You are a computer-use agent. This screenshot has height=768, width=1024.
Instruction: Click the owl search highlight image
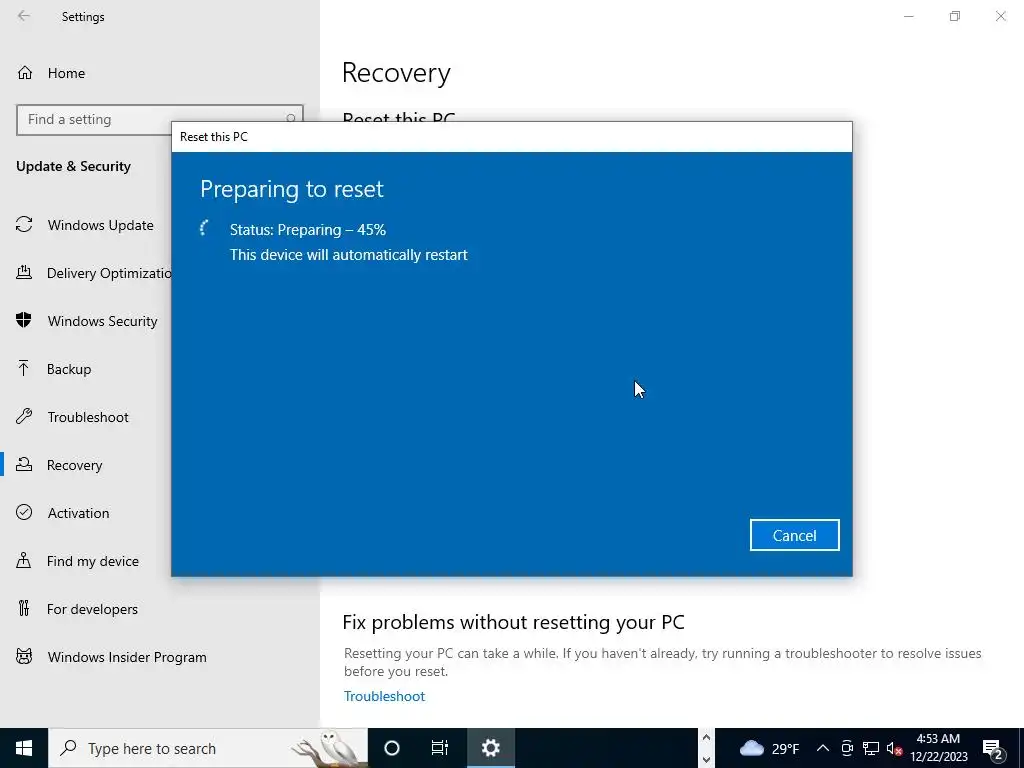tap(330, 748)
